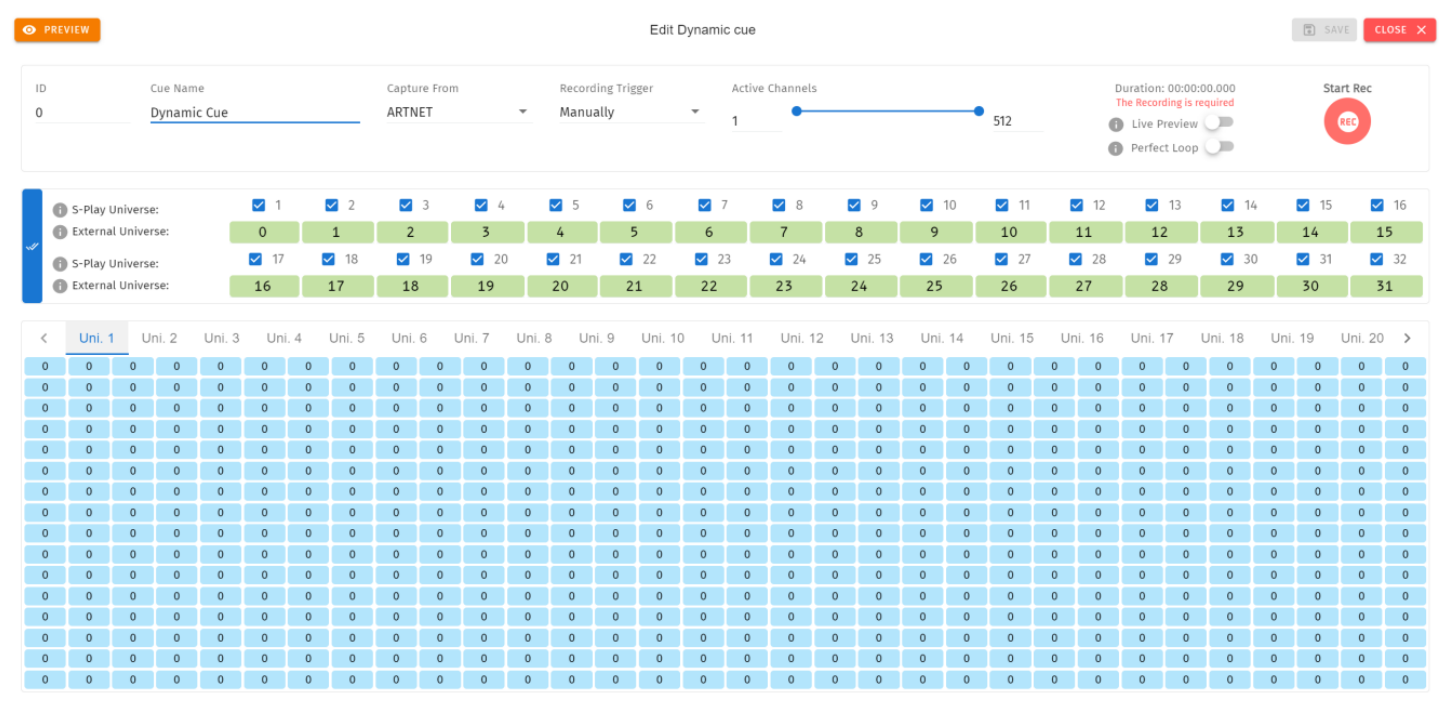Click the Cue Name text field

pyautogui.click(x=255, y=112)
